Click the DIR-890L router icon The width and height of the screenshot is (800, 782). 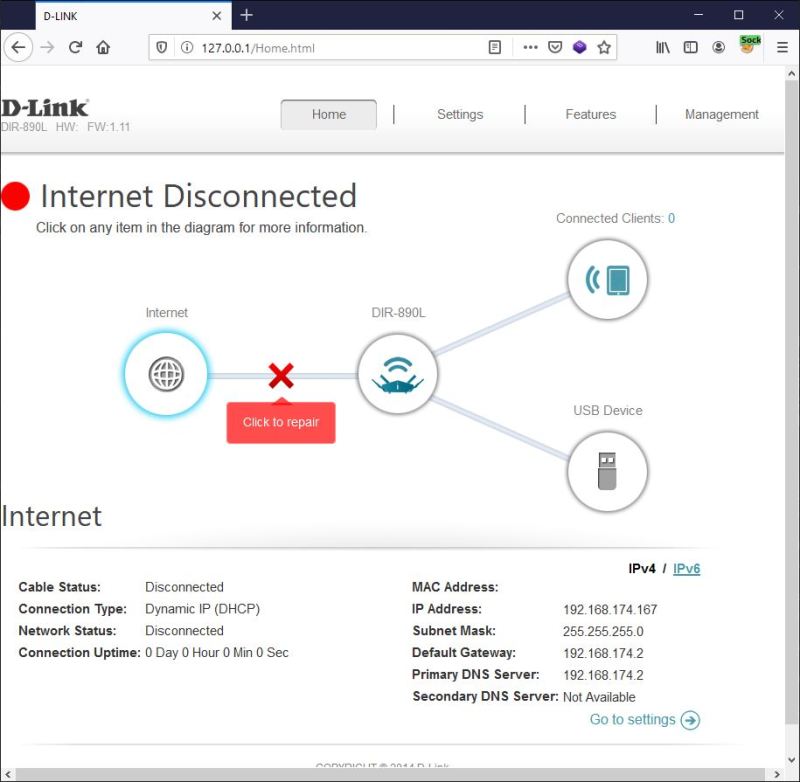click(x=397, y=374)
